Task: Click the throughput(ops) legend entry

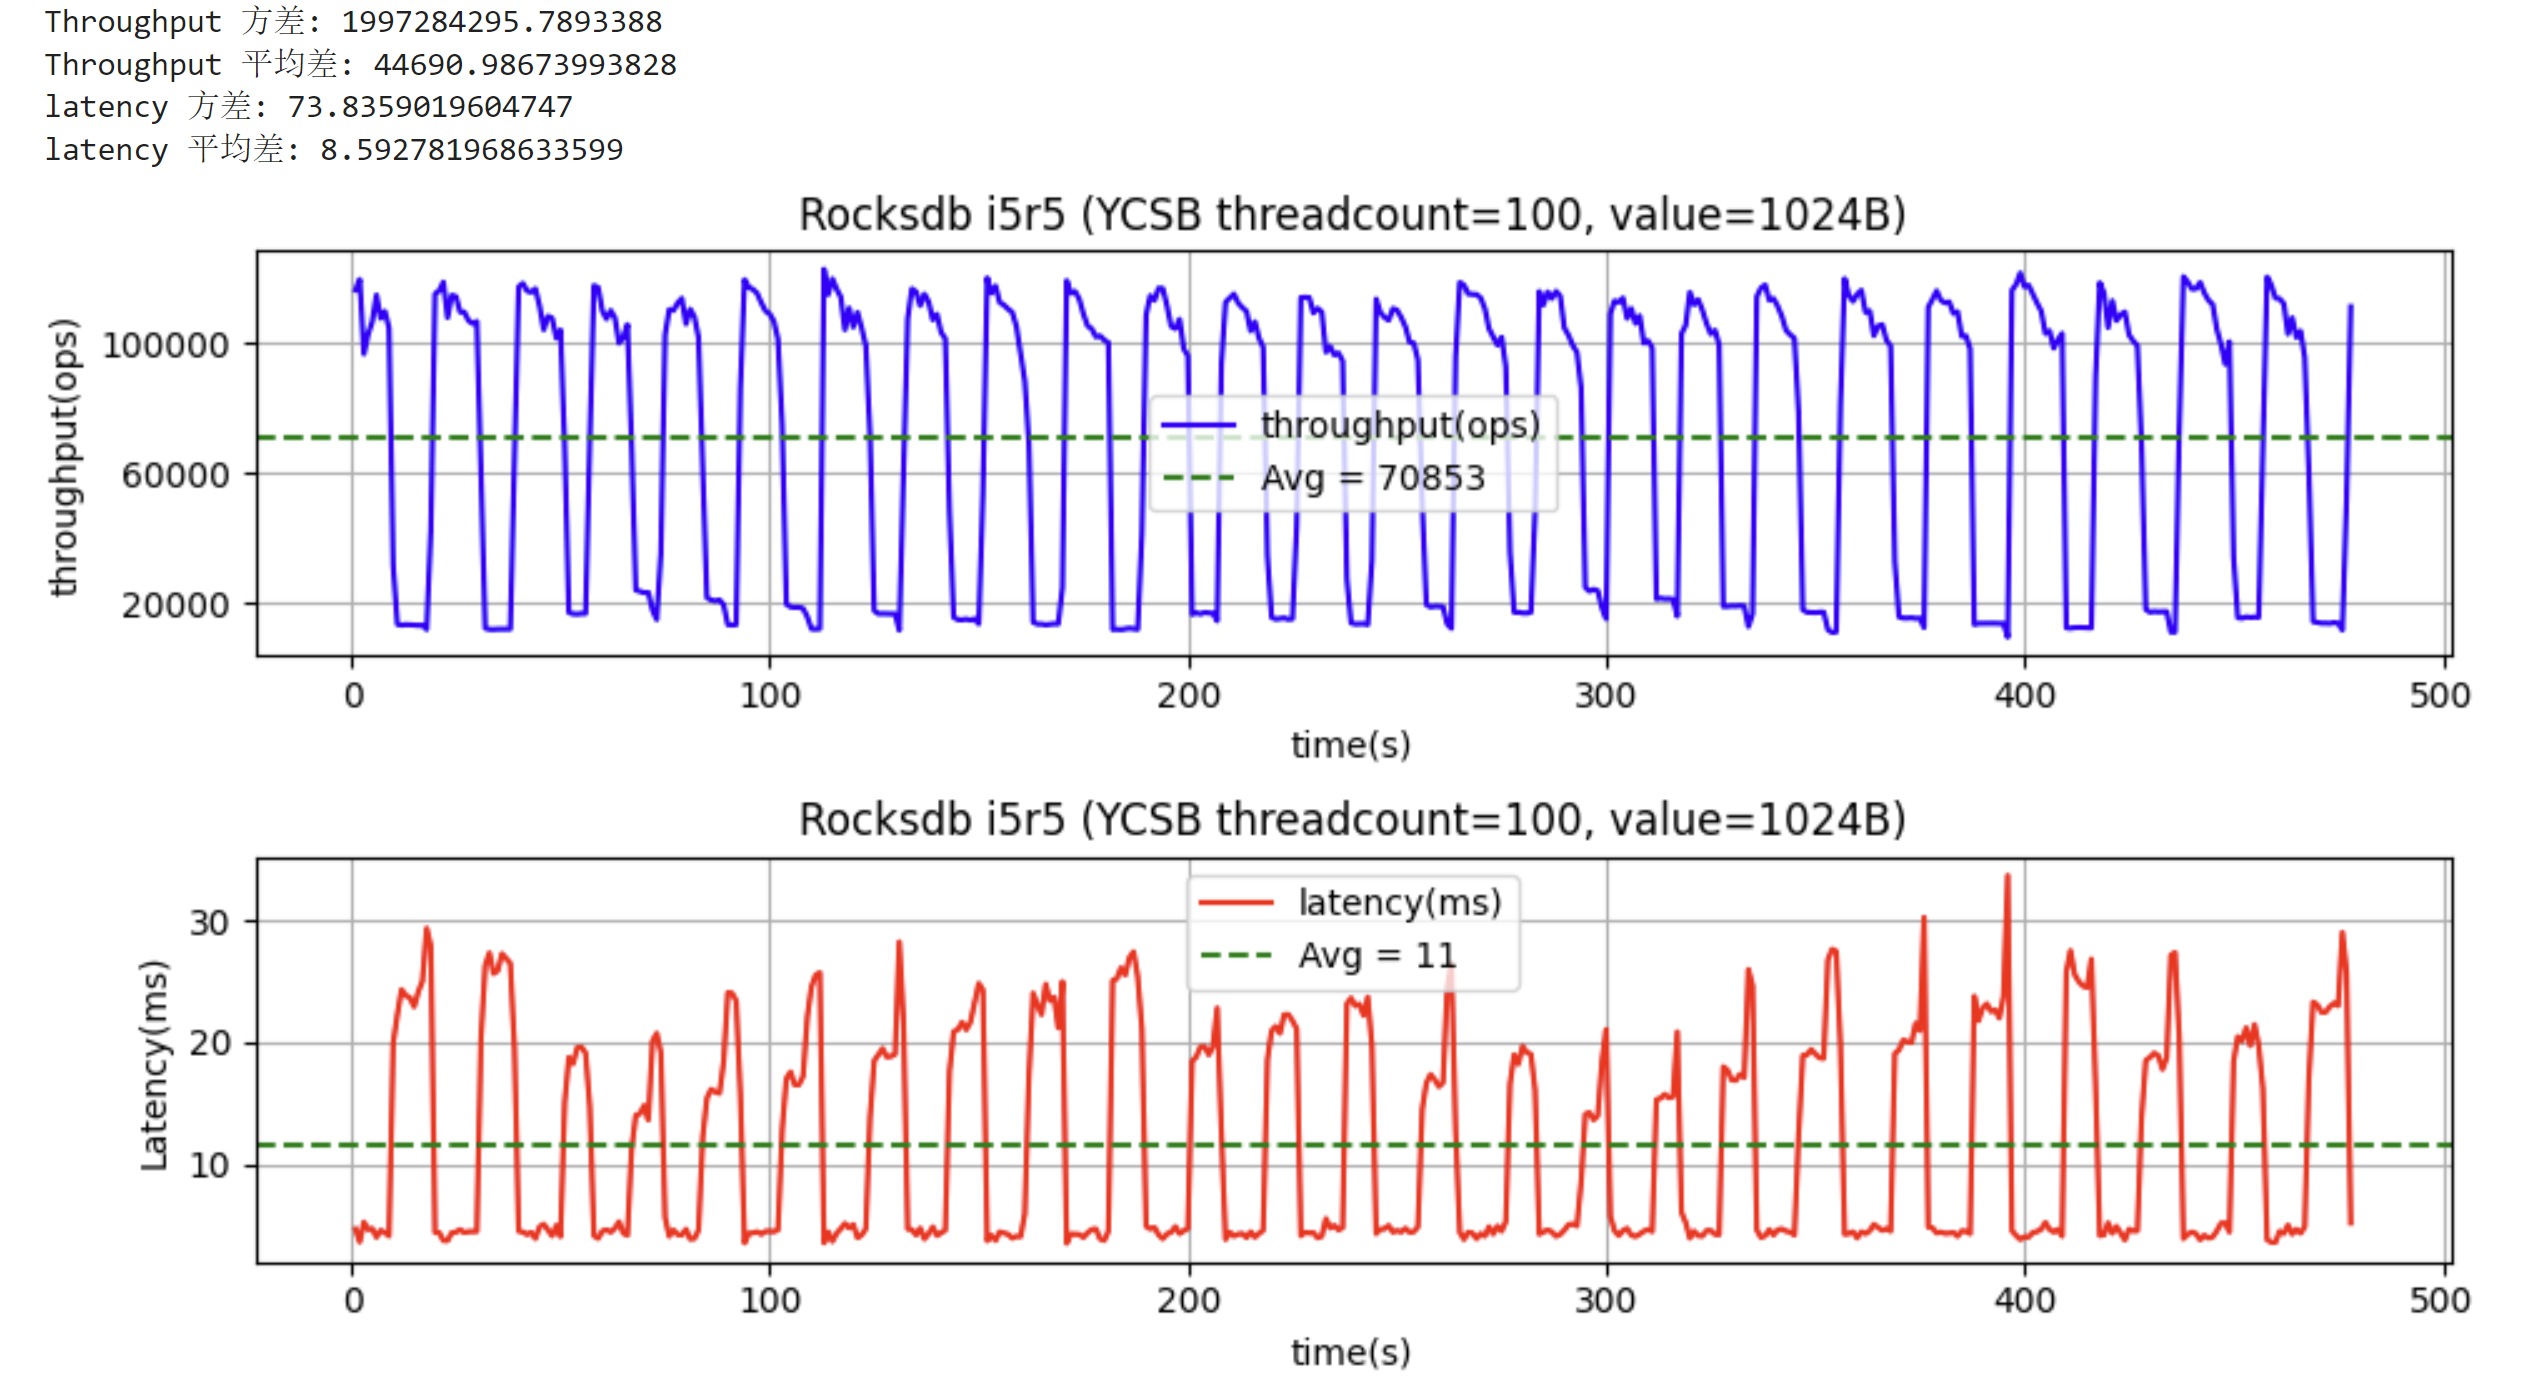Action: tap(1351, 425)
